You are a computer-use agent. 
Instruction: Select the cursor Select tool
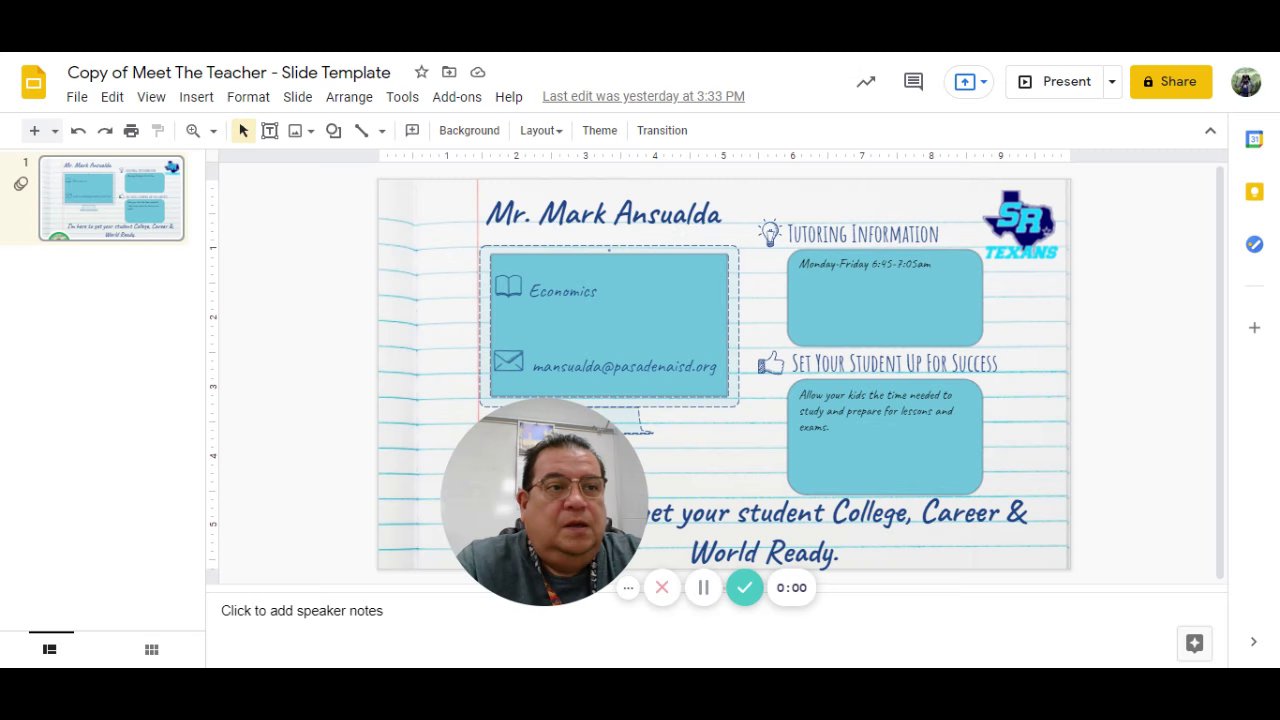243,131
